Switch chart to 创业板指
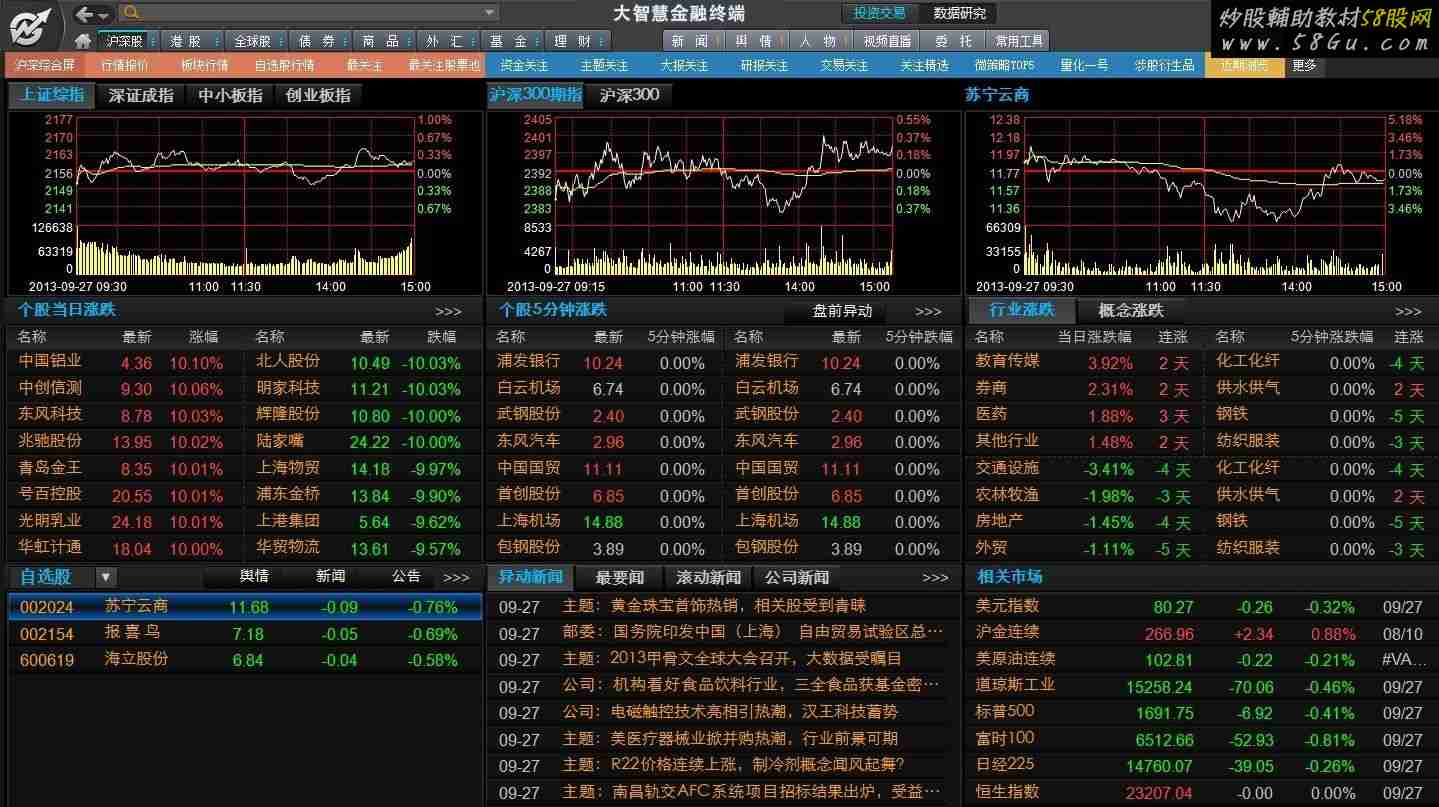 click(318, 95)
